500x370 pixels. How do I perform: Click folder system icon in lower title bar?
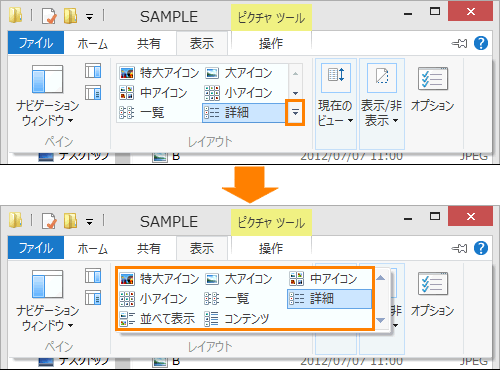(x=15, y=220)
